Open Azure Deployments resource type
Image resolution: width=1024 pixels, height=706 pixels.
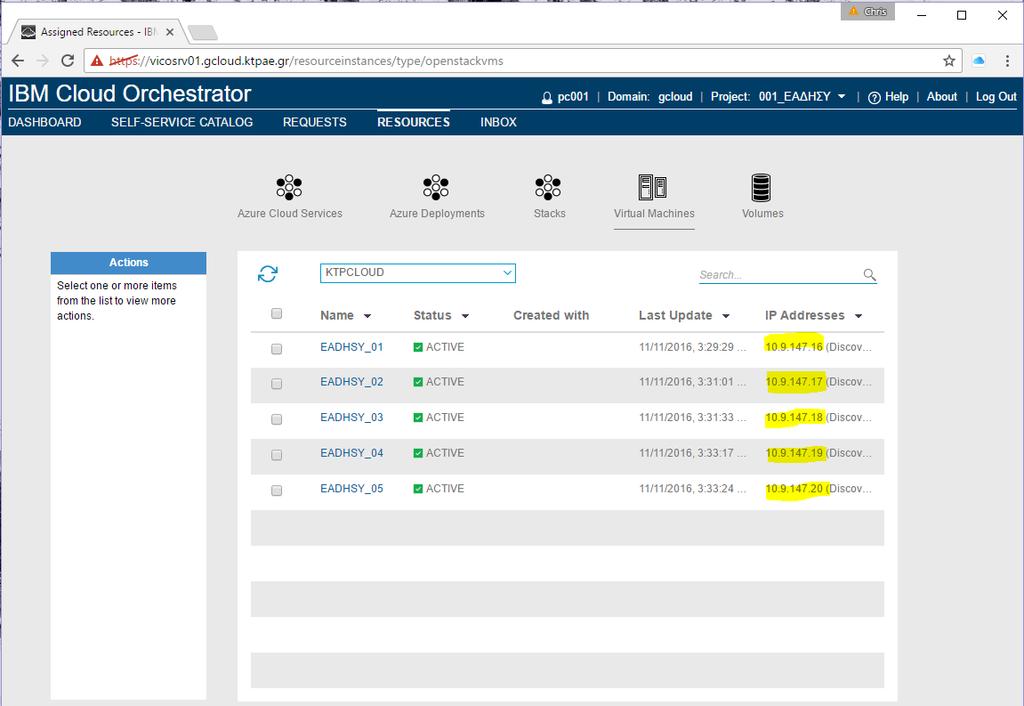pos(436,196)
